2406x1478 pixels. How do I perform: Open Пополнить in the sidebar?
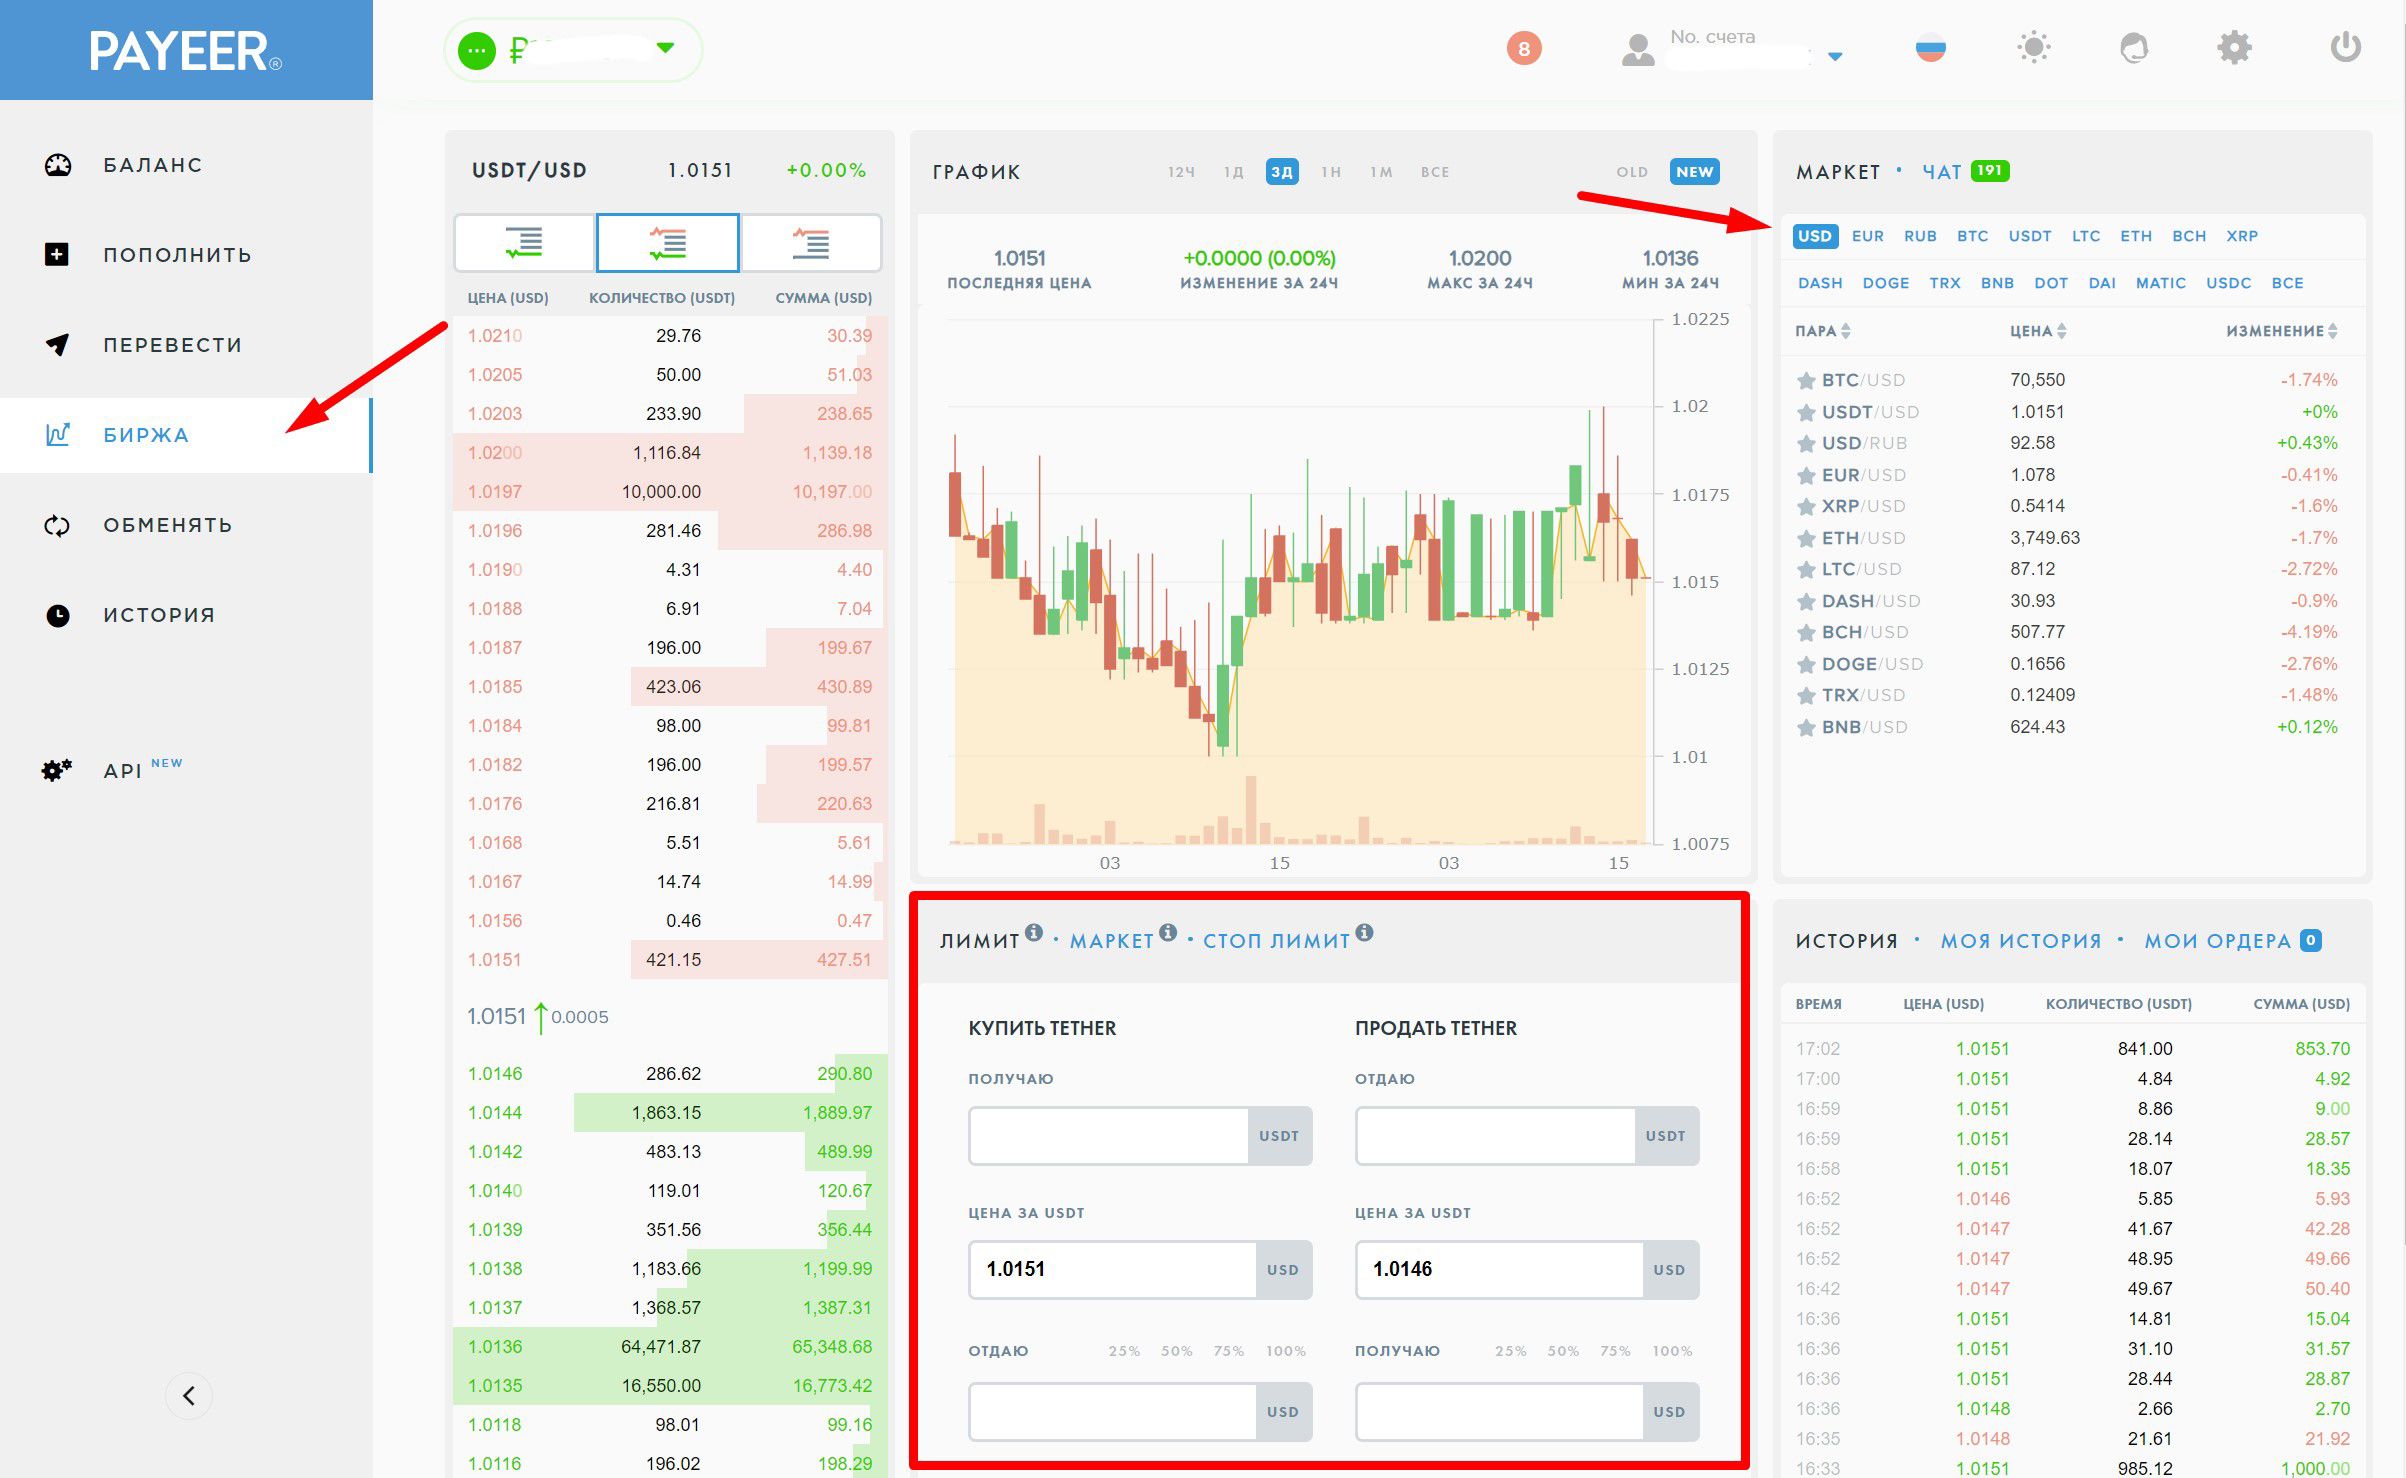186,255
